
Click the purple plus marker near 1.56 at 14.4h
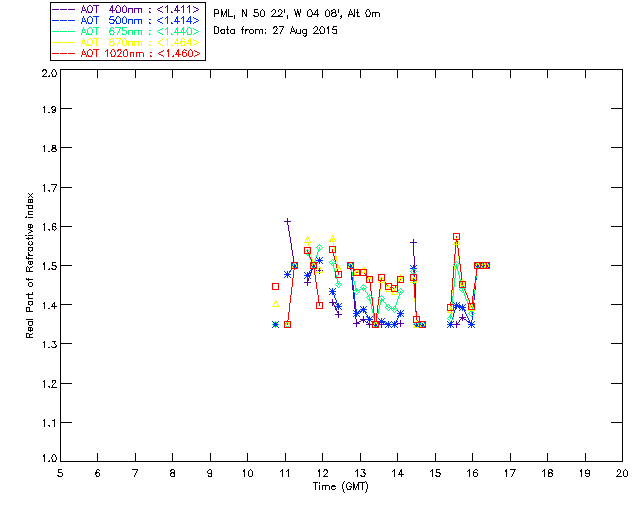click(x=413, y=243)
